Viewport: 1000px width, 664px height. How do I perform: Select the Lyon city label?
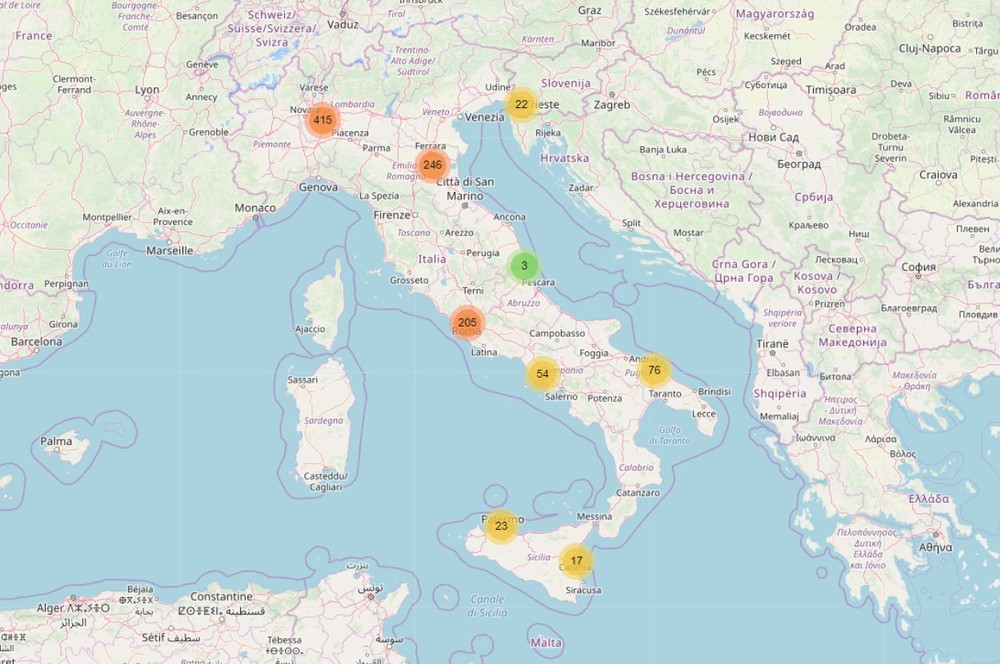pos(147,90)
